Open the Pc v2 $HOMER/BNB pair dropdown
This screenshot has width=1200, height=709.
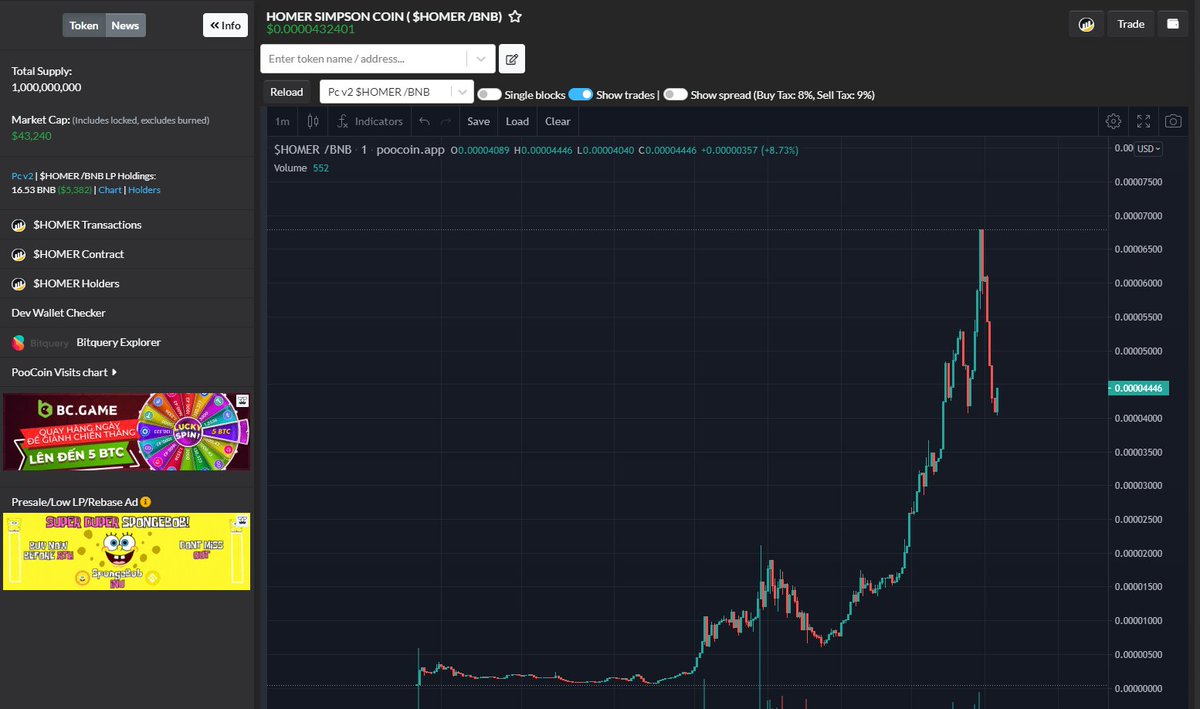tap(397, 92)
